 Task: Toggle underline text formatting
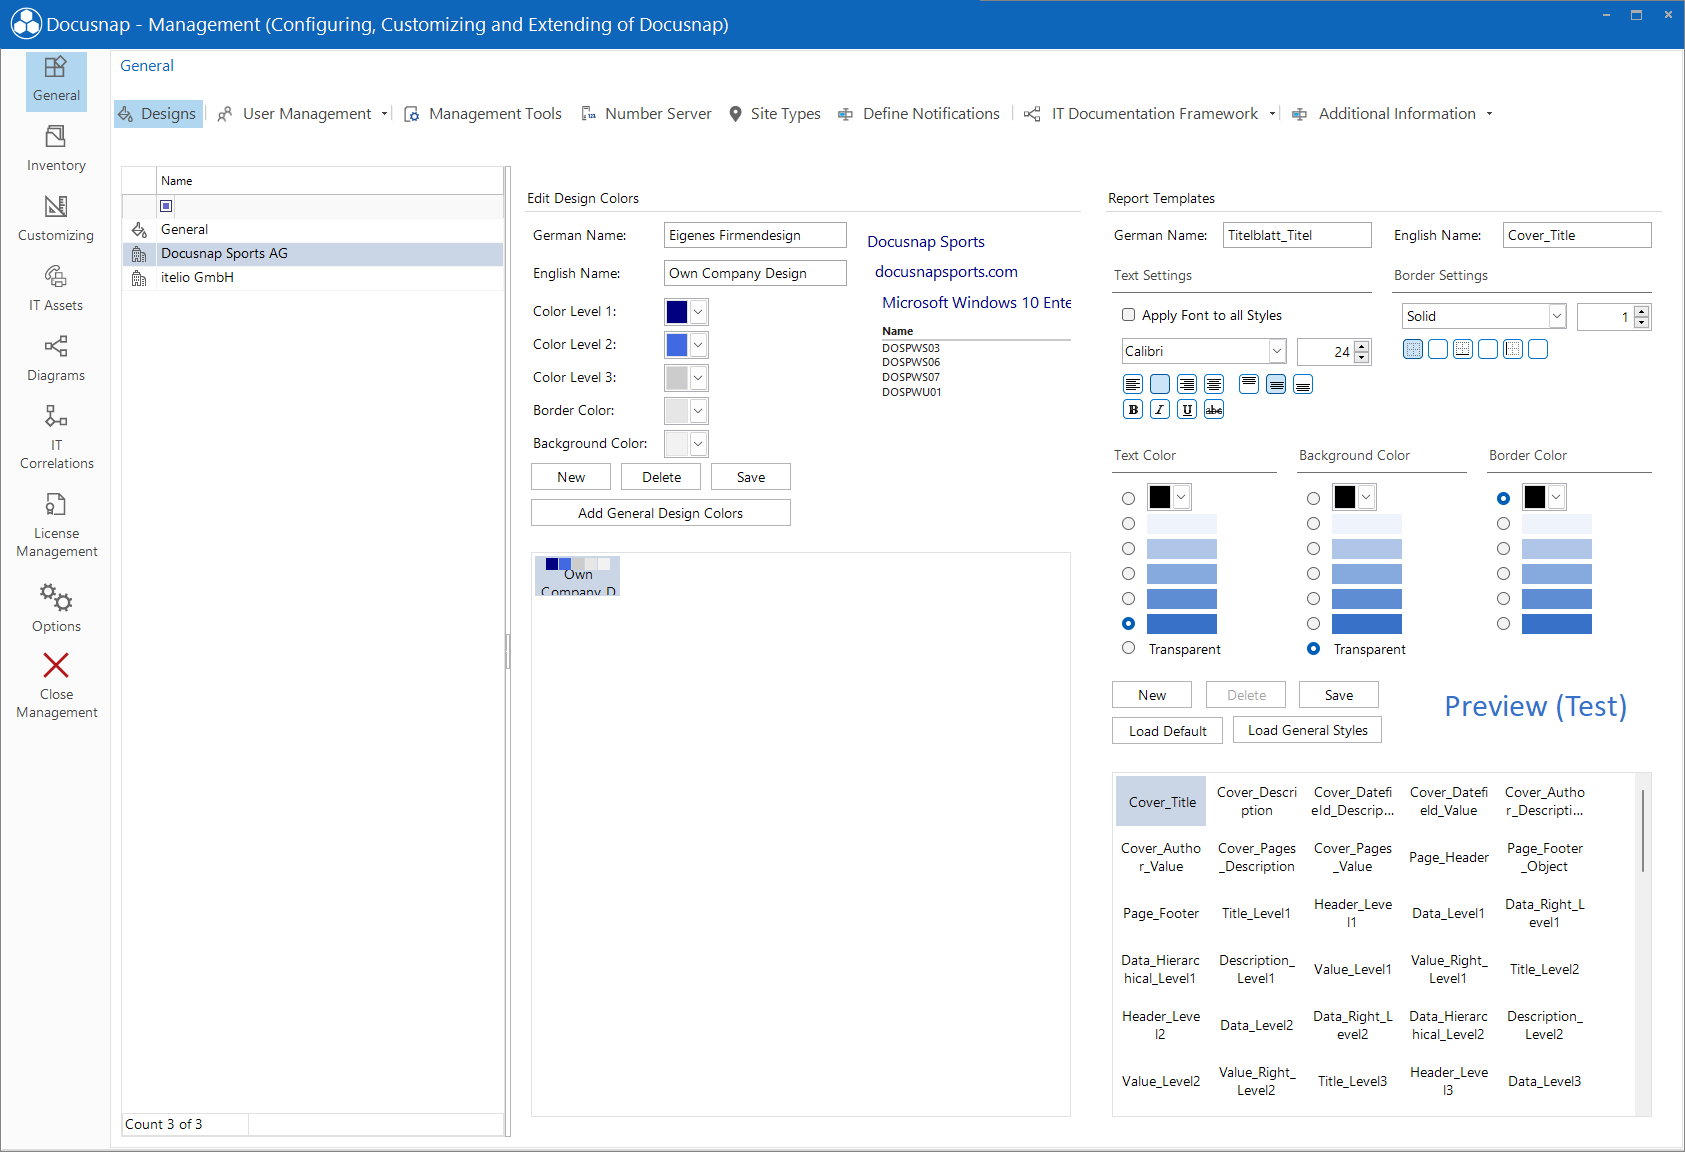pyautogui.click(x=1187, y=409)
